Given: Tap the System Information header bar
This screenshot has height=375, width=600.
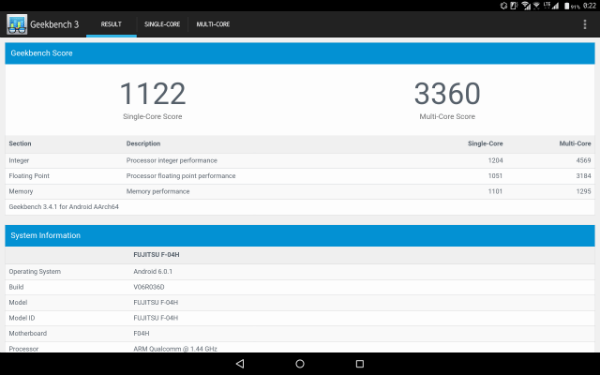Looking at the screenshot, I should pyautogui.click(x=300, y=235).
